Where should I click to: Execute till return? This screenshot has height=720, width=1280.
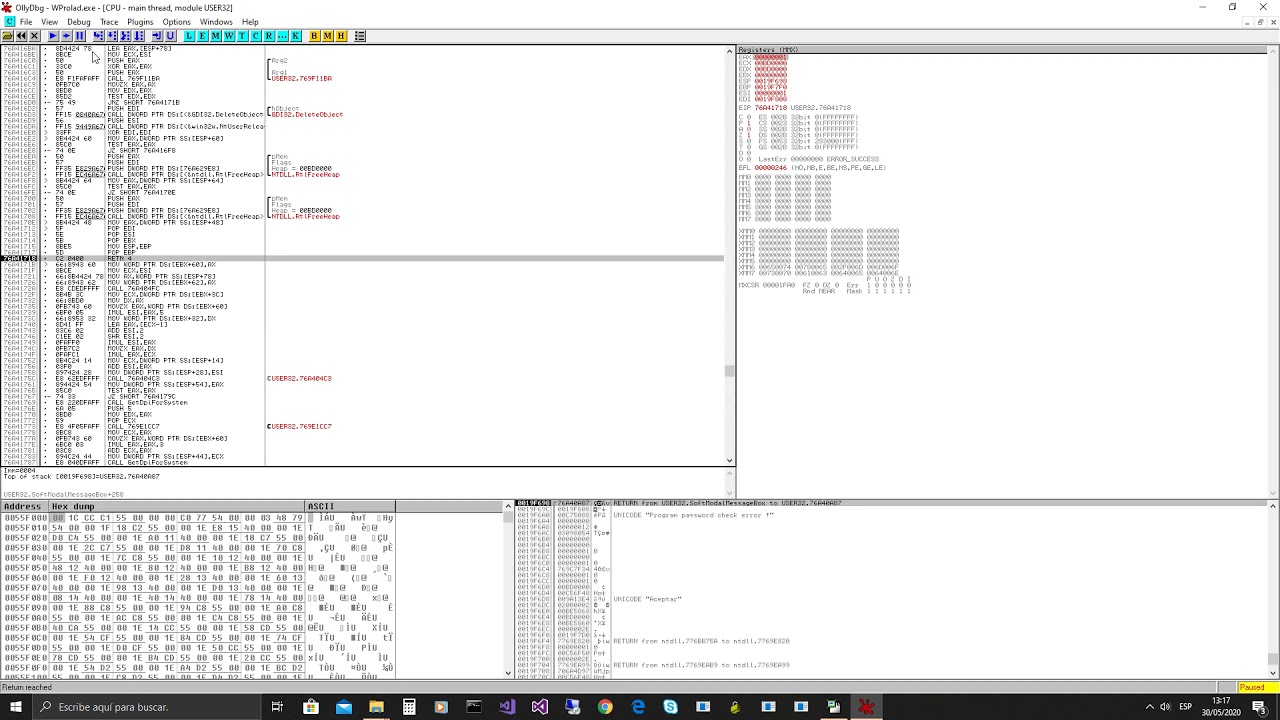157,36
